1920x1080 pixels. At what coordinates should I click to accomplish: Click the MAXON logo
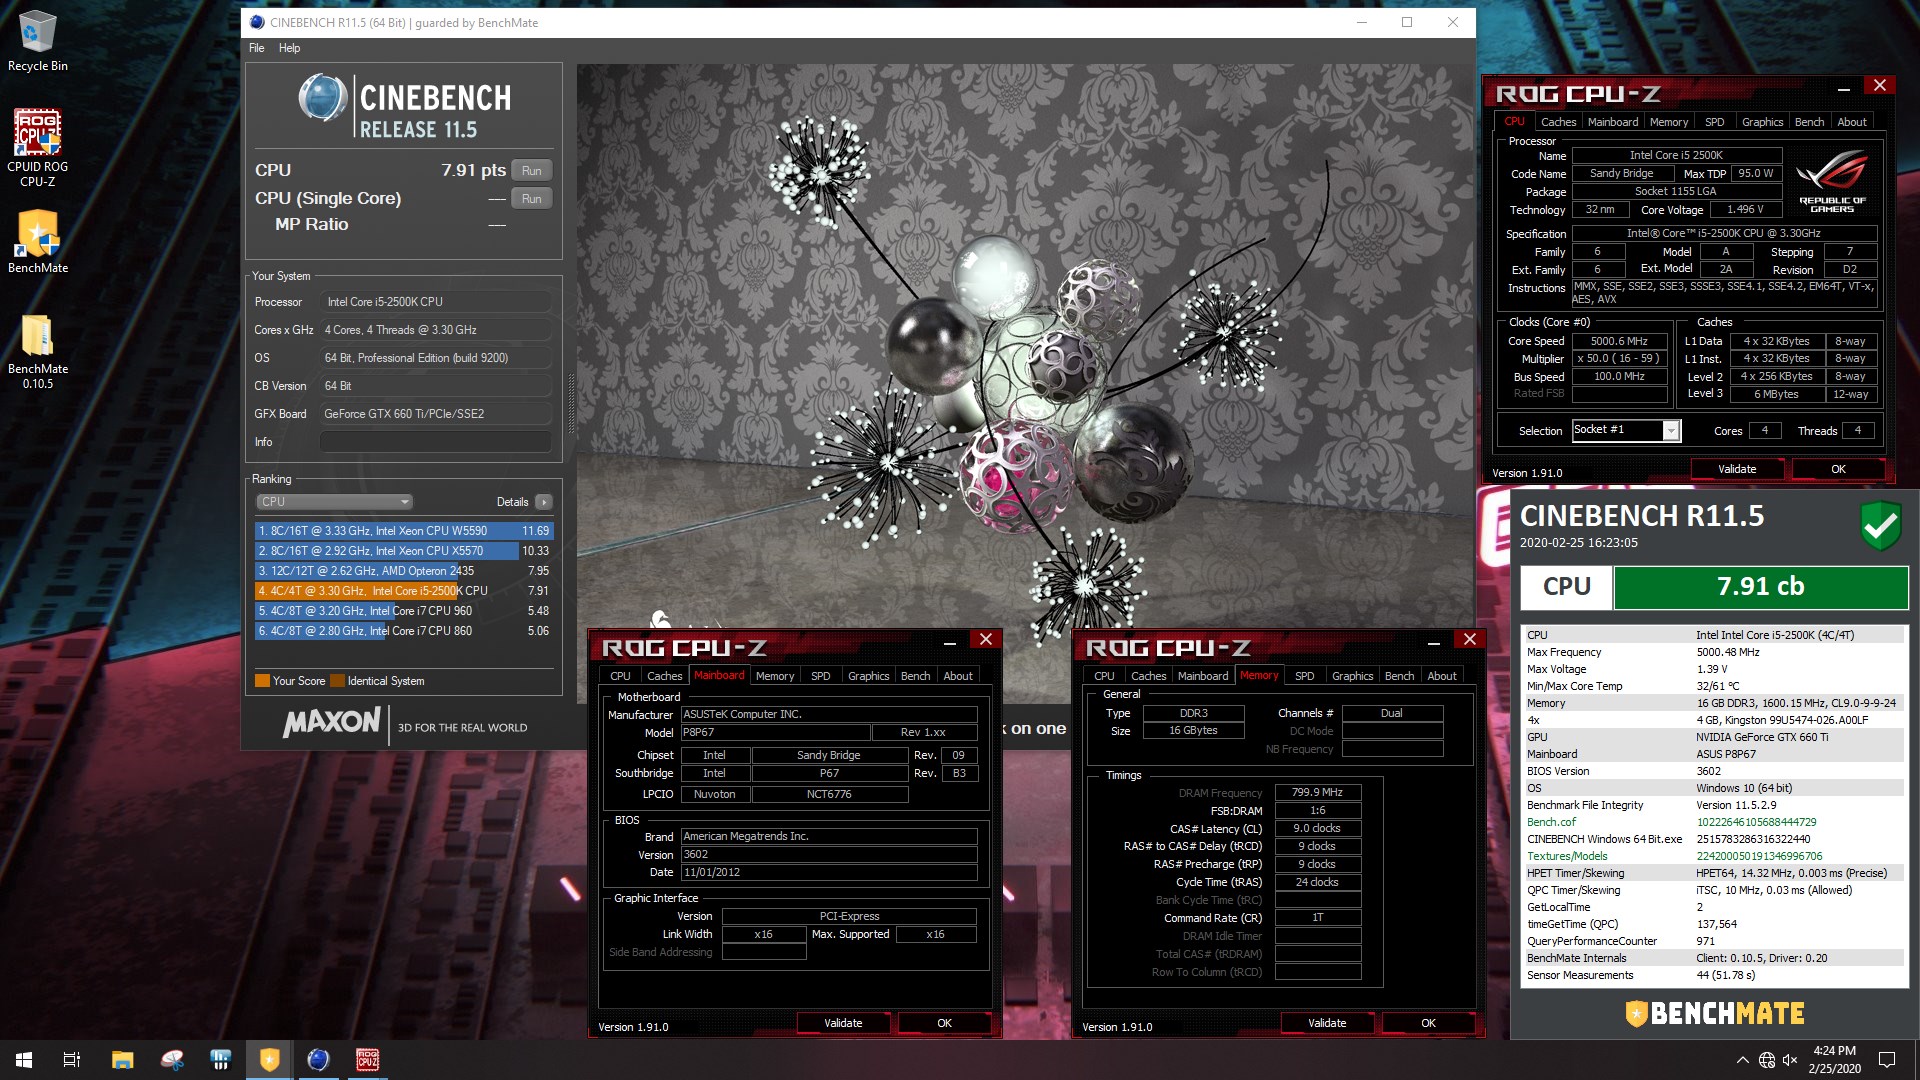[x=332, y=722]
